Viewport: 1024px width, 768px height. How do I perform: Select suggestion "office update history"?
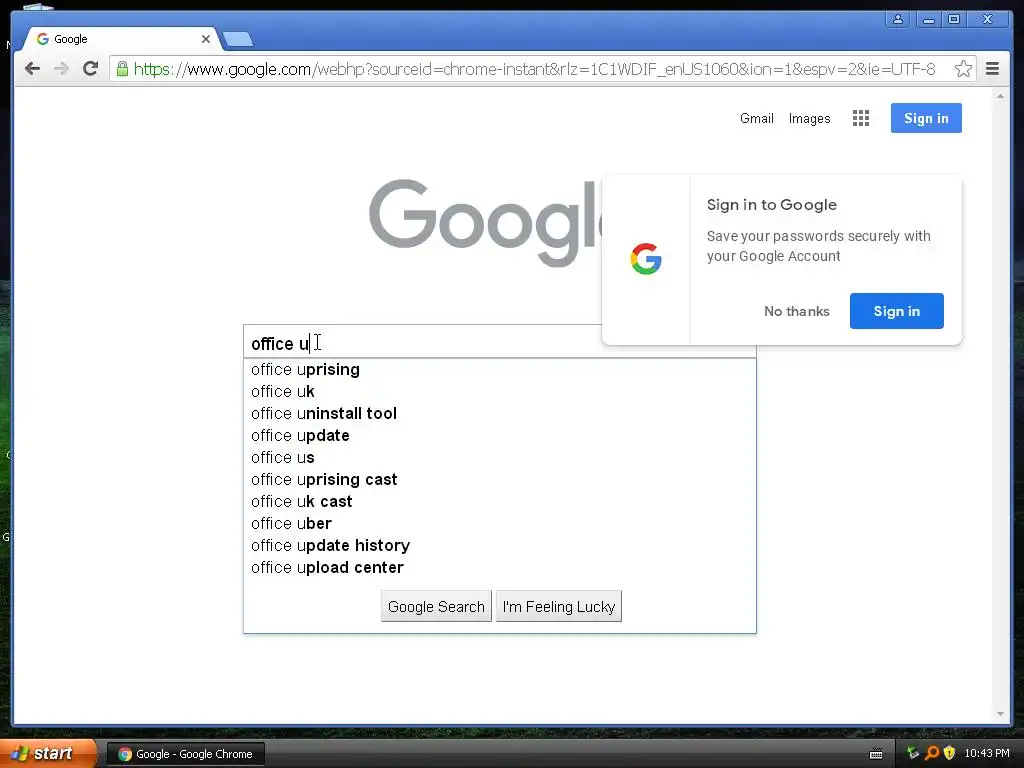(500, 545)
